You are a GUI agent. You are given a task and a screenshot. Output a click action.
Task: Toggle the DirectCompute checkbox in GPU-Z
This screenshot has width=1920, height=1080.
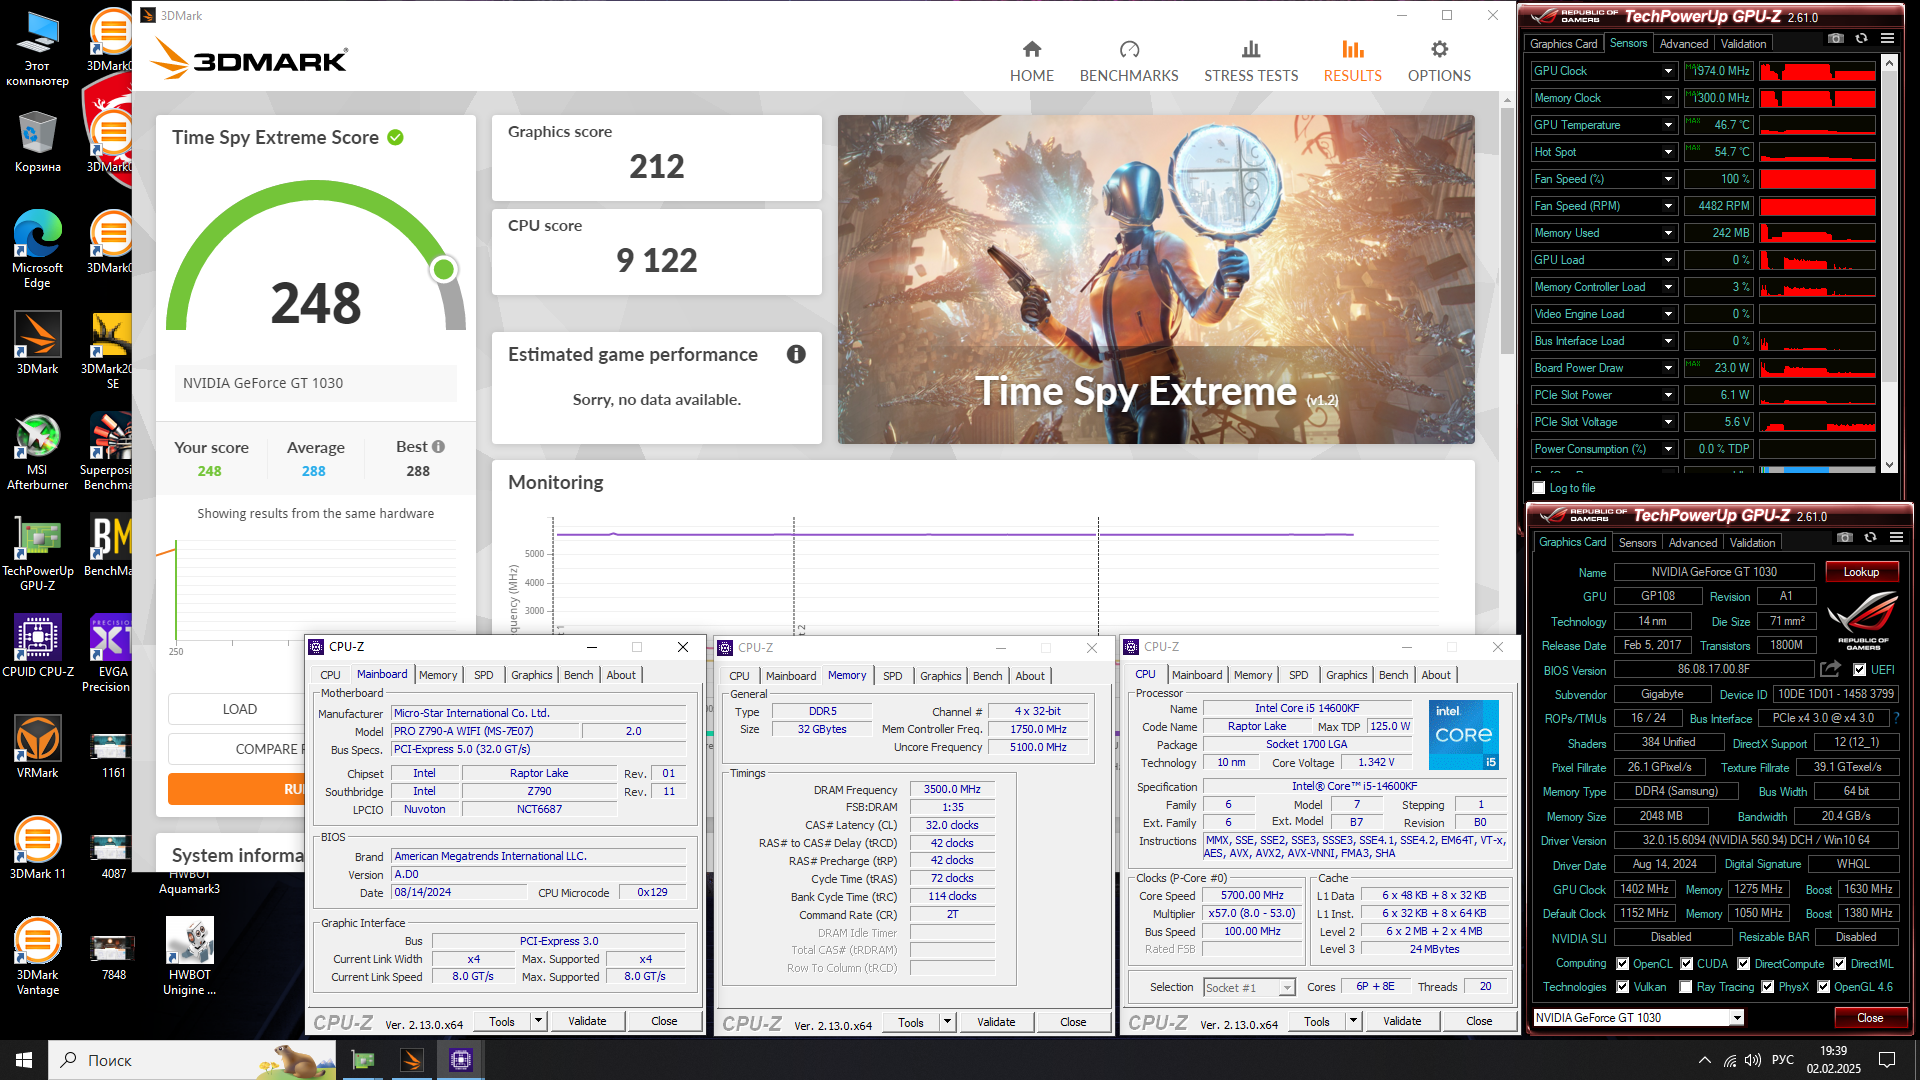click(x=1743, y=964)
